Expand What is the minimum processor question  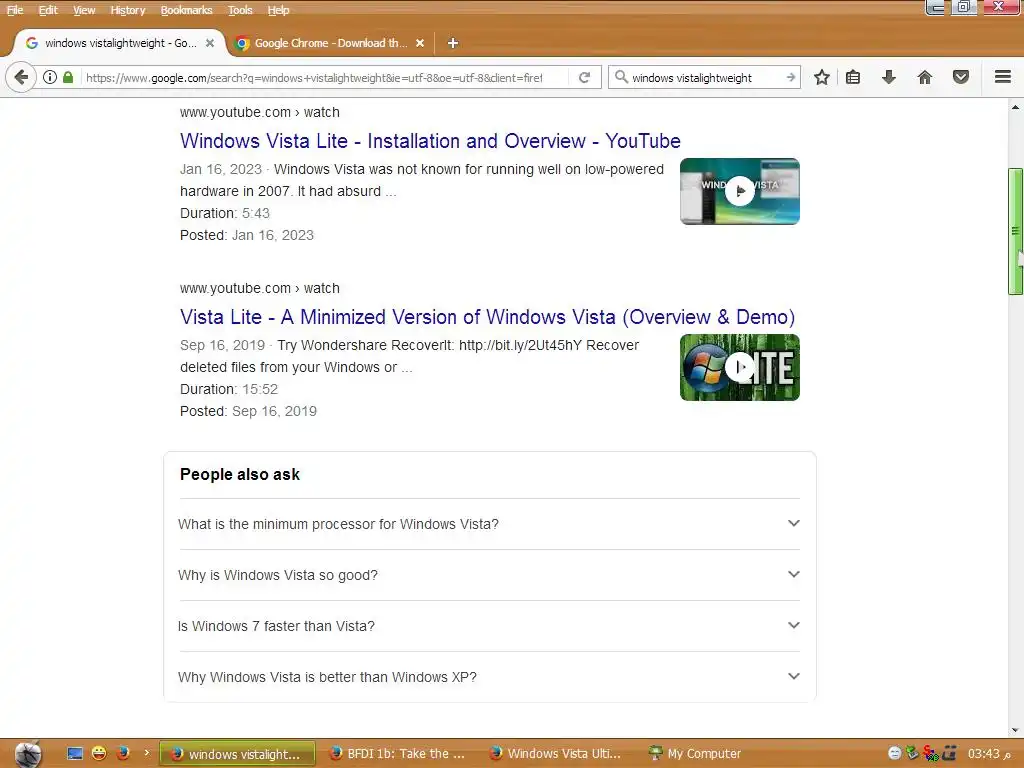(489, 524)
